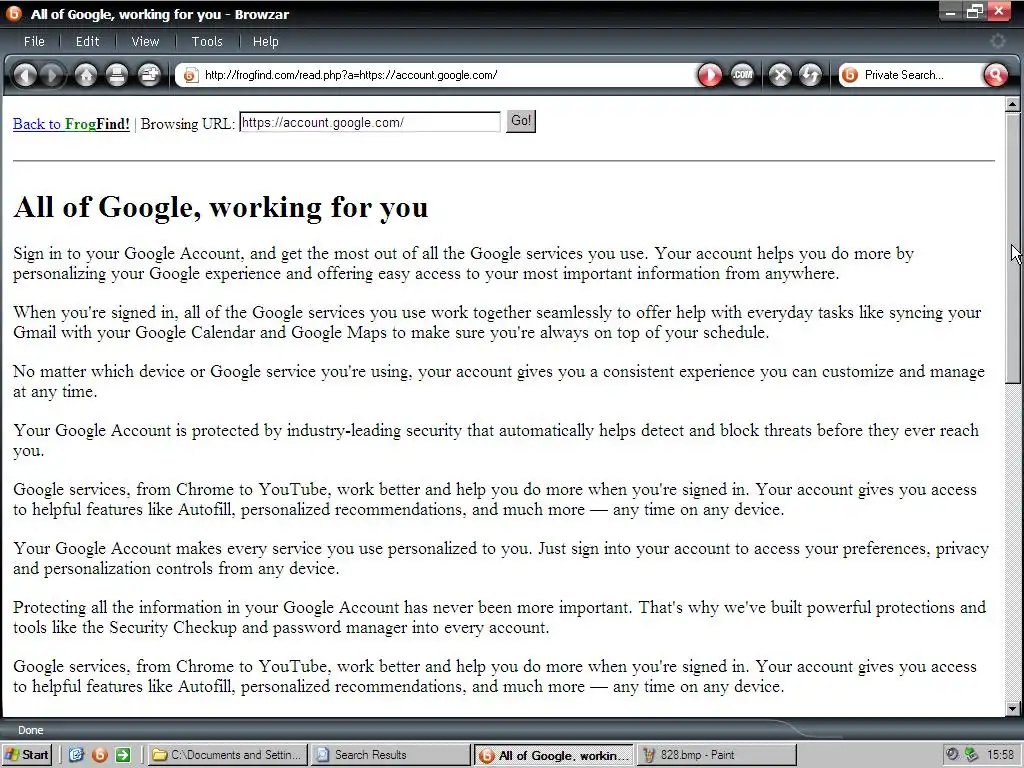The width and height of the screenshot is (1024, 768).
Task: Open the View menu
Action: [145, 41]
